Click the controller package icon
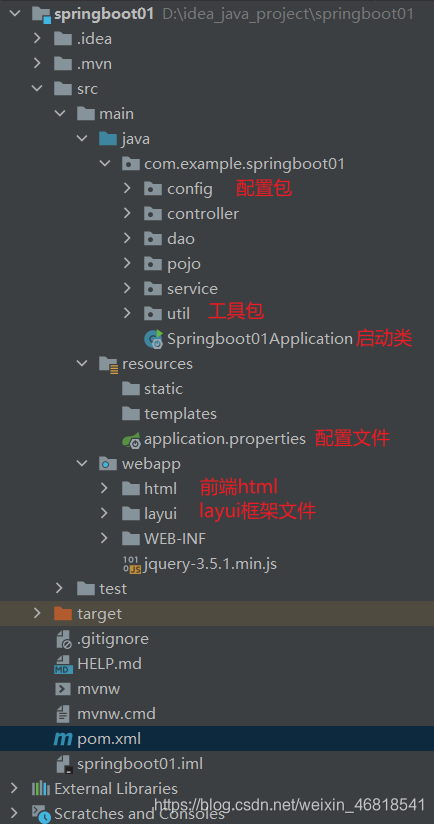This screenshot has height=824, width=434. (153, 214)
